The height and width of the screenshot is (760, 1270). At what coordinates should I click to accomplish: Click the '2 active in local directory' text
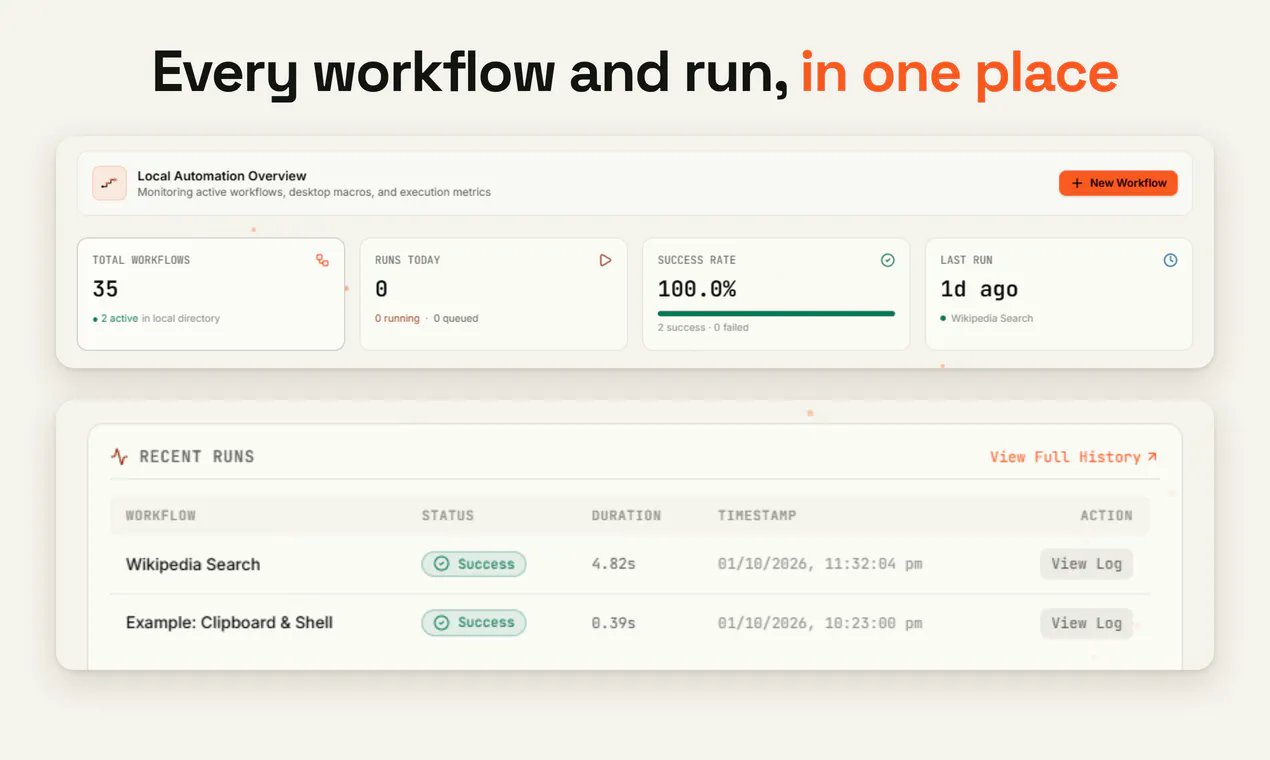[x=156, y=318]
